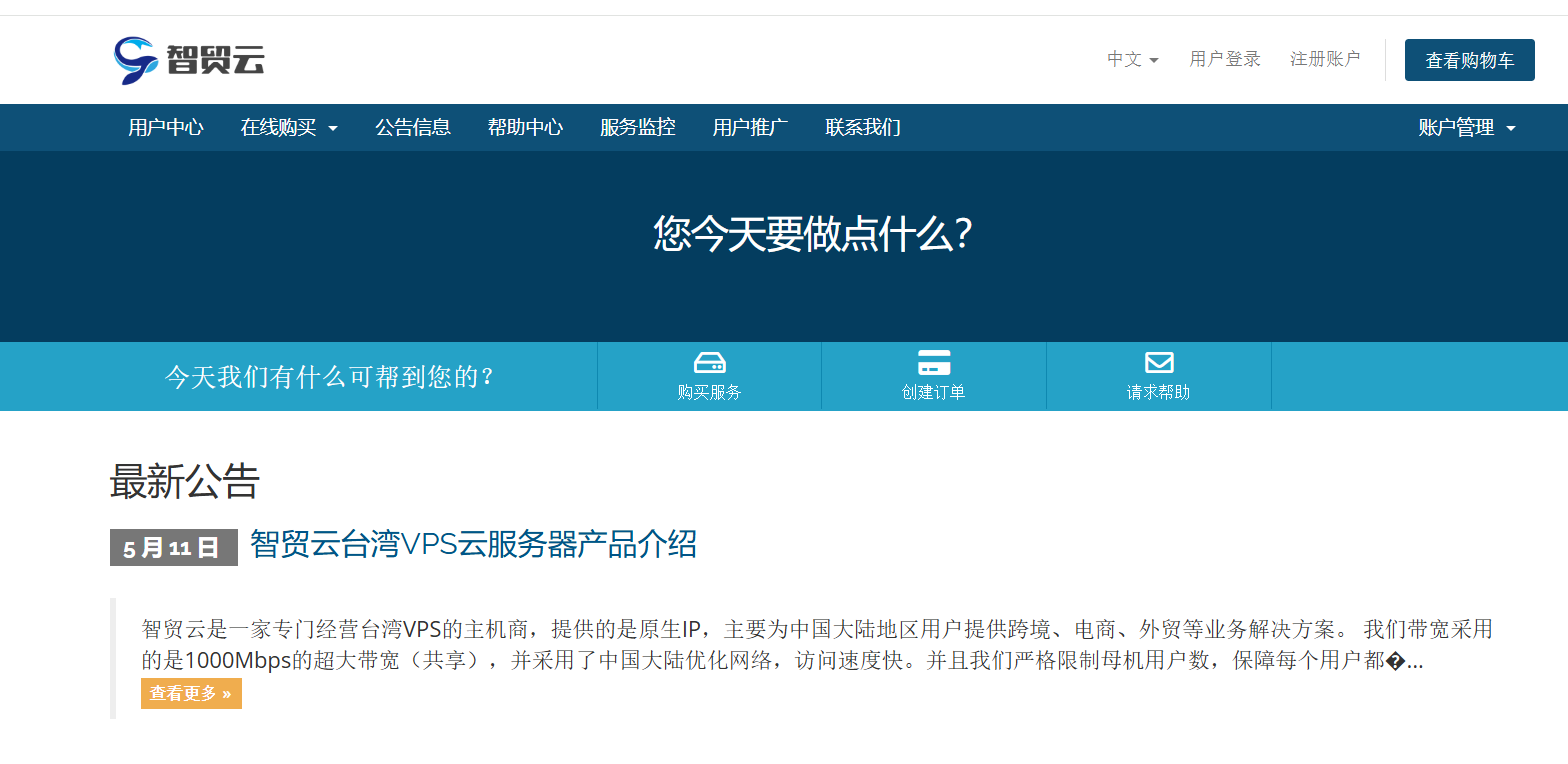Select 服务监控 in the navigation bar
Image resolution: width=1568 pixels, height=764 pixels.
[638, 127]
